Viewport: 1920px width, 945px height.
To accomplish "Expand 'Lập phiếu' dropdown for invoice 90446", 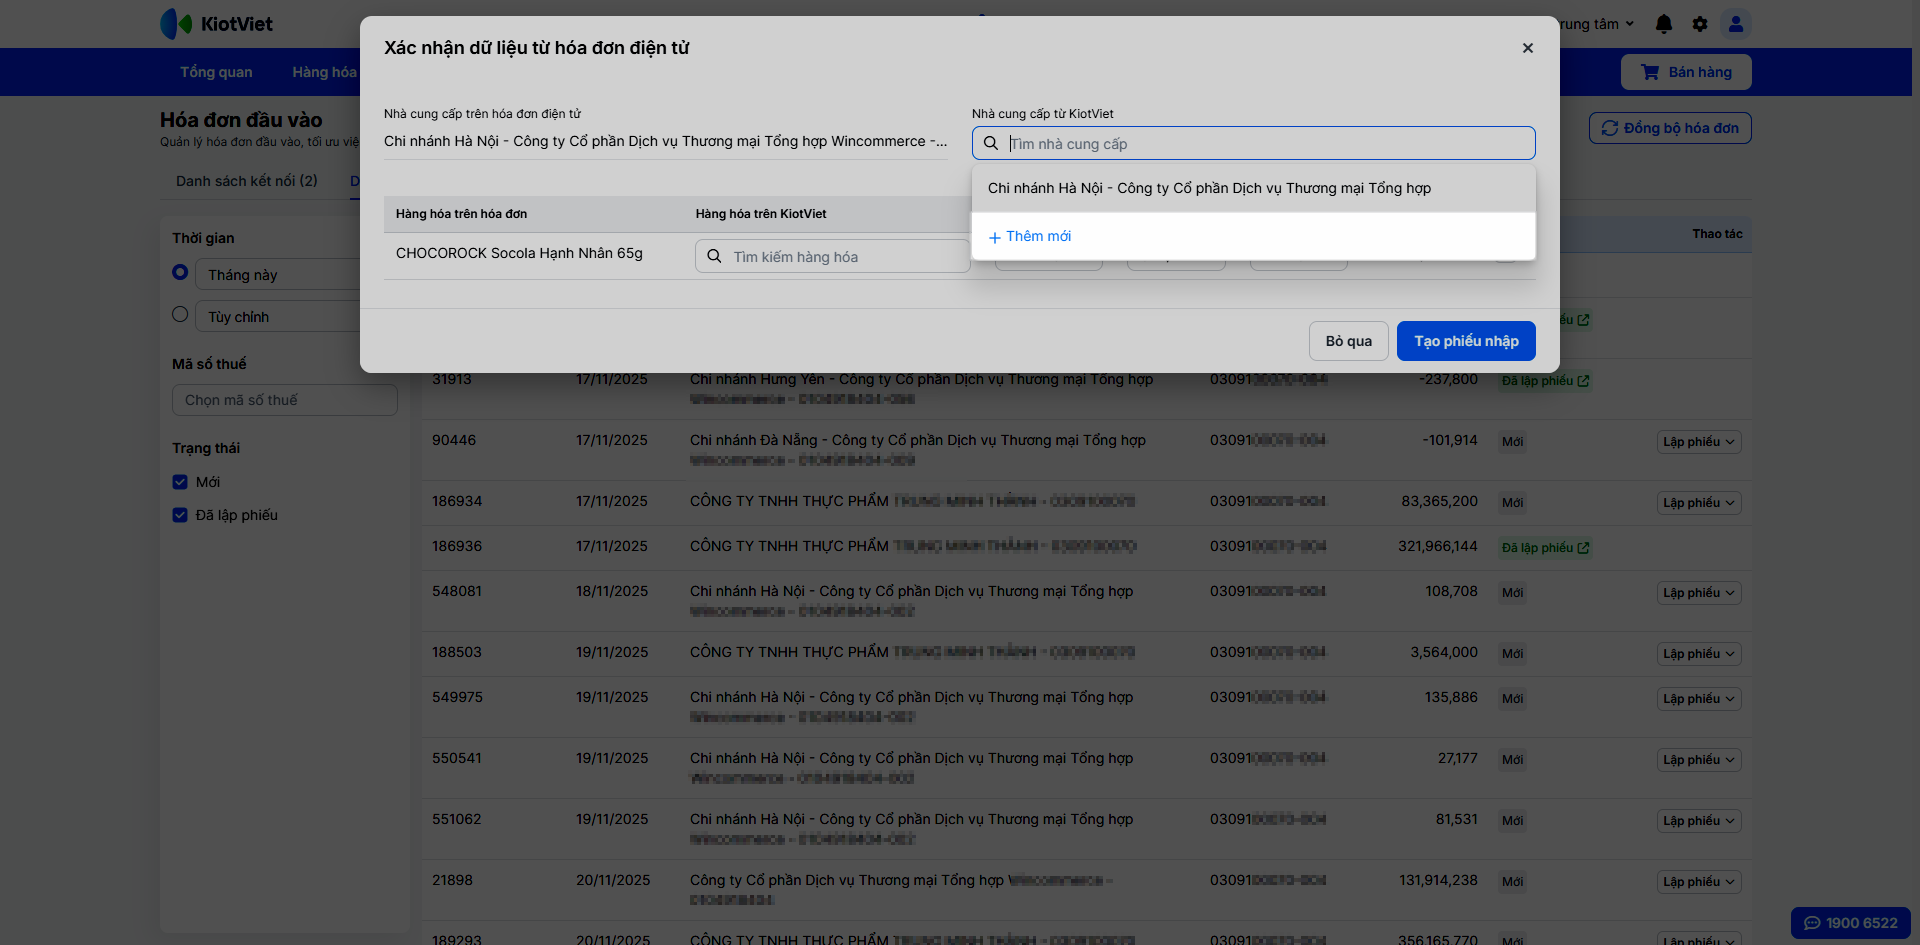I will pyautogui.click(x=1699, y=442).
